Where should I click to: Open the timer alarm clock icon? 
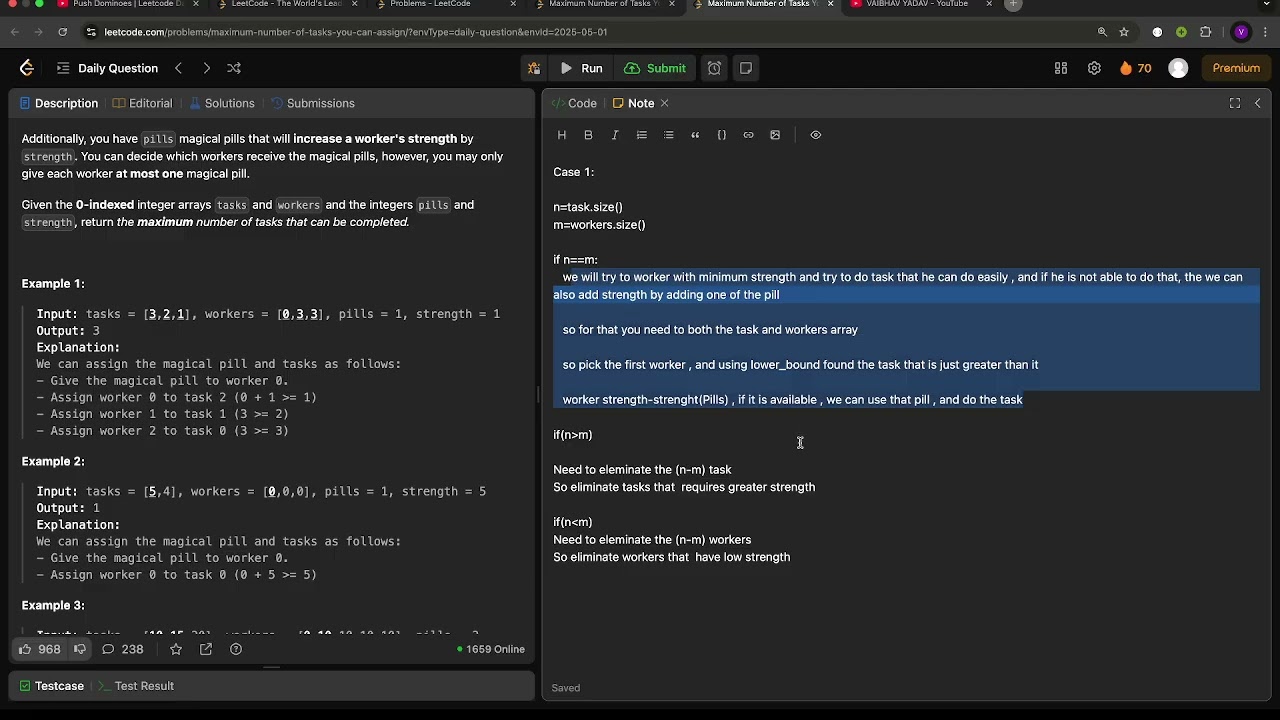[x=714, y=68]
